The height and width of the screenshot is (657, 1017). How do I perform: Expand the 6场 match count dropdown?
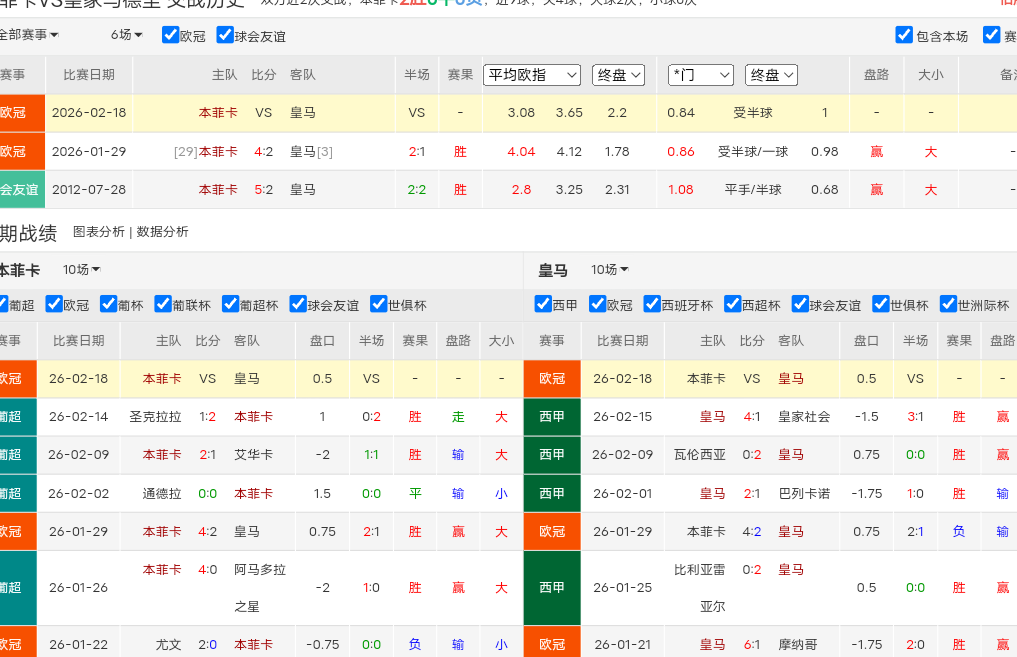pyautogui.click(x=126, y=35)
